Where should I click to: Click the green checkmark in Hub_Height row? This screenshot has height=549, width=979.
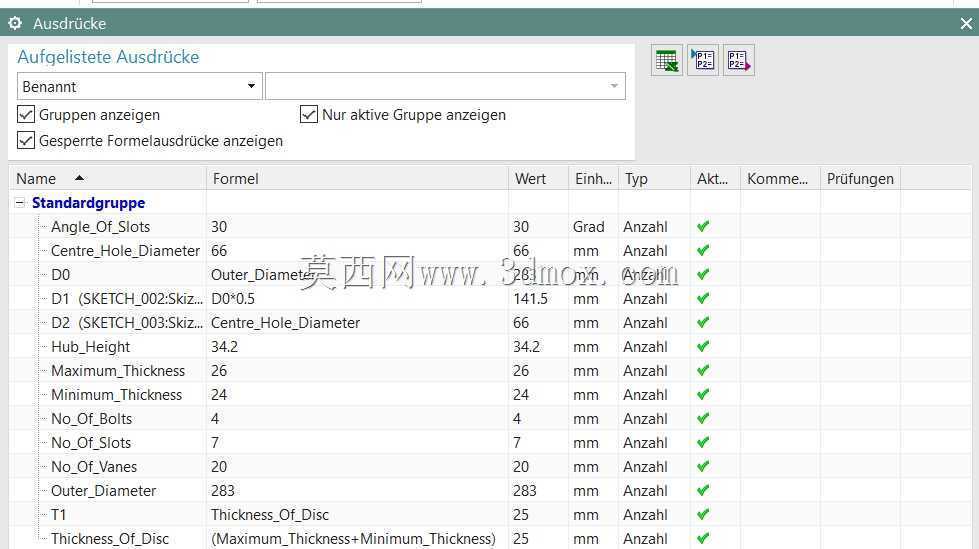click(x=703, y=347)
